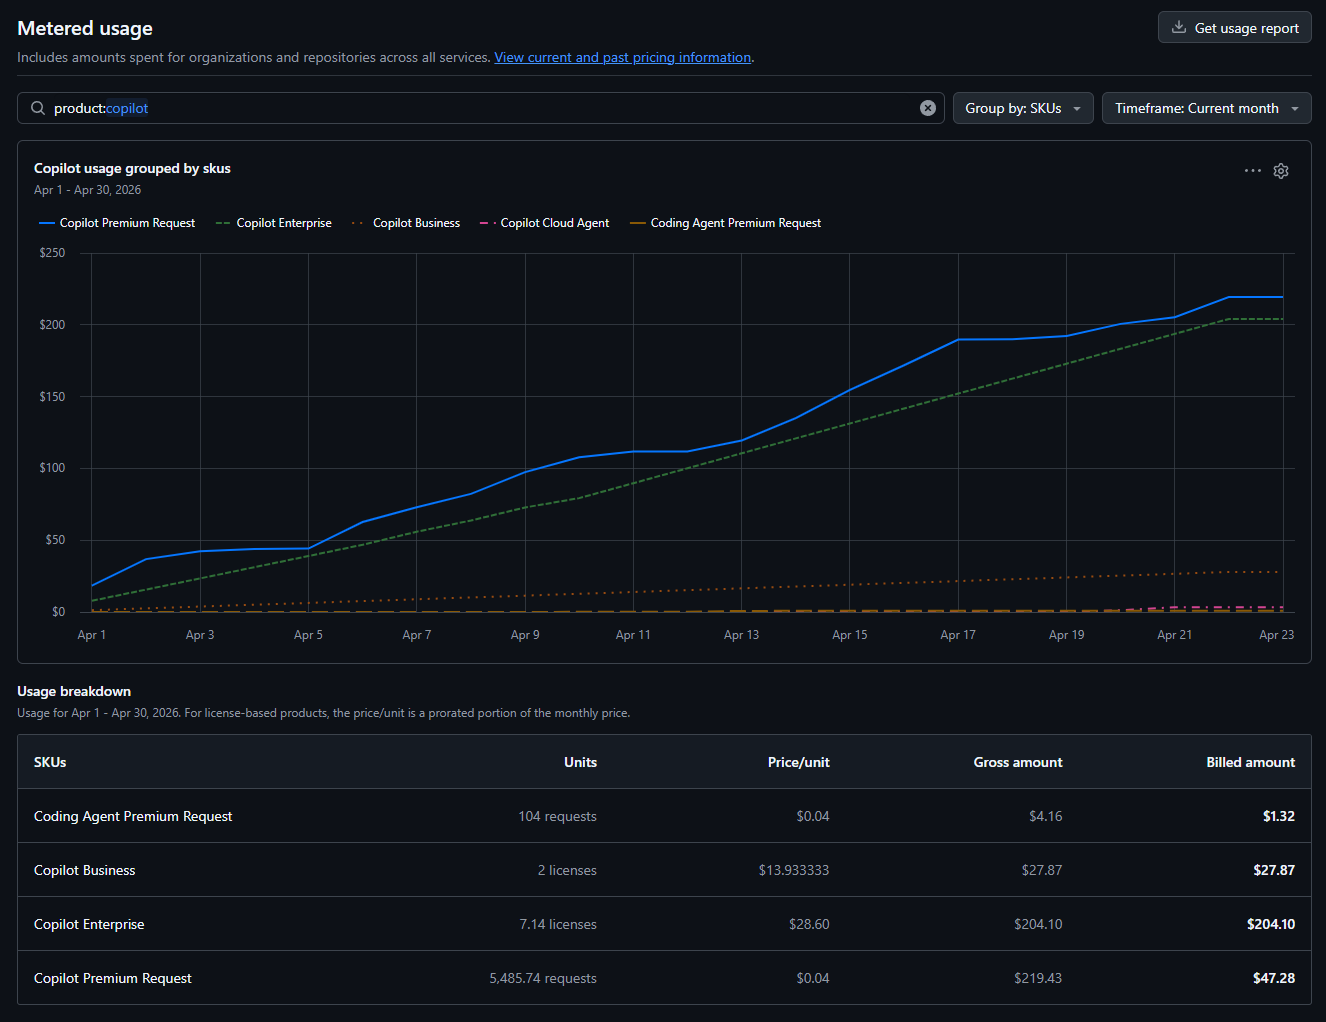Open the Group by: SKUs dropdown
Viewport: 1326px width, 1022px height.
[x=1023, y=108]
